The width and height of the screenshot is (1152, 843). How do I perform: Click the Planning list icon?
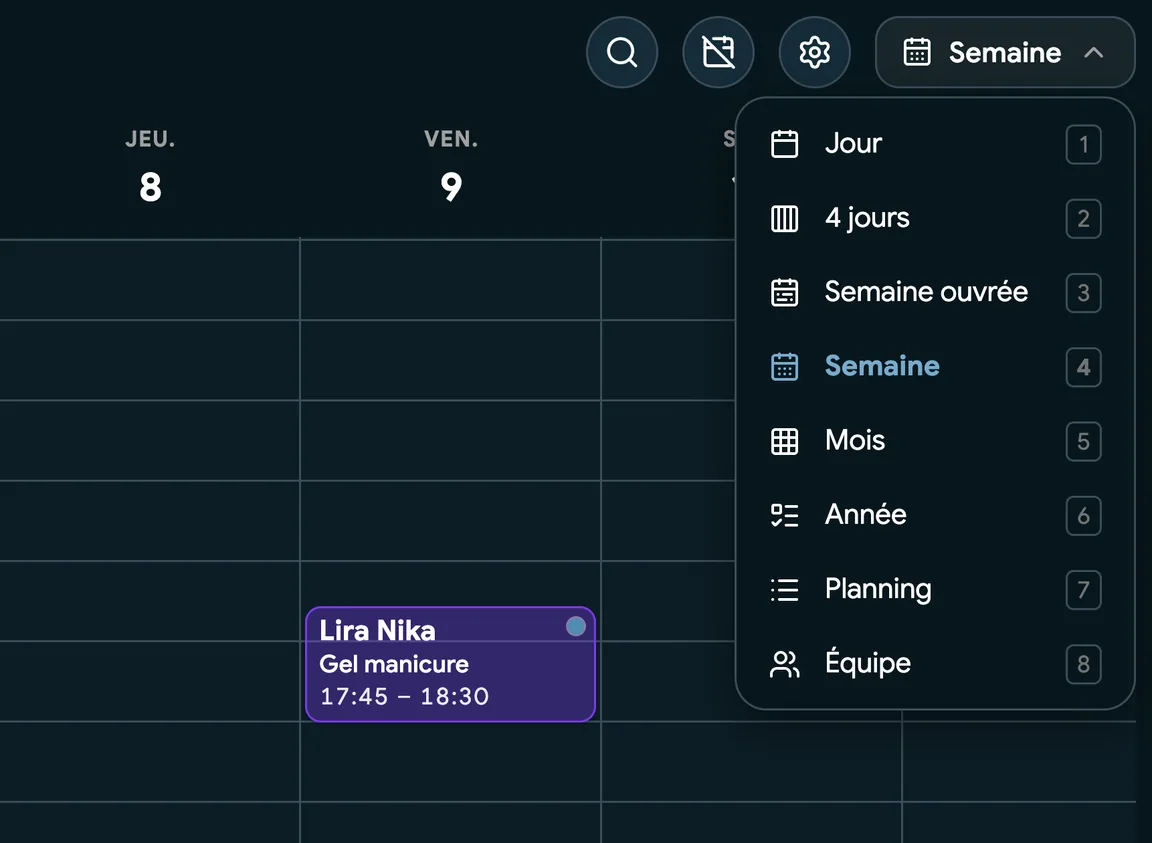tap(784, 589)
